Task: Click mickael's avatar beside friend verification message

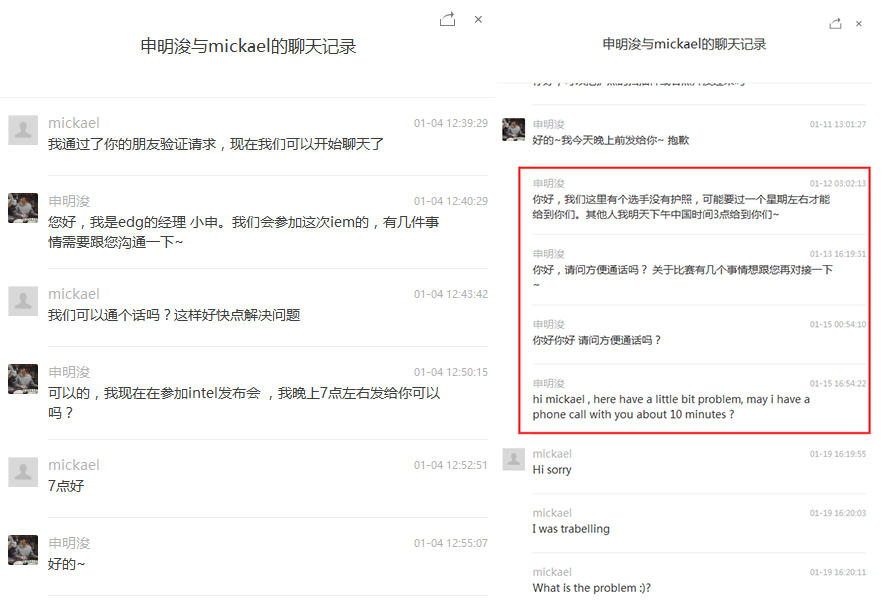Action: (23, 130)
